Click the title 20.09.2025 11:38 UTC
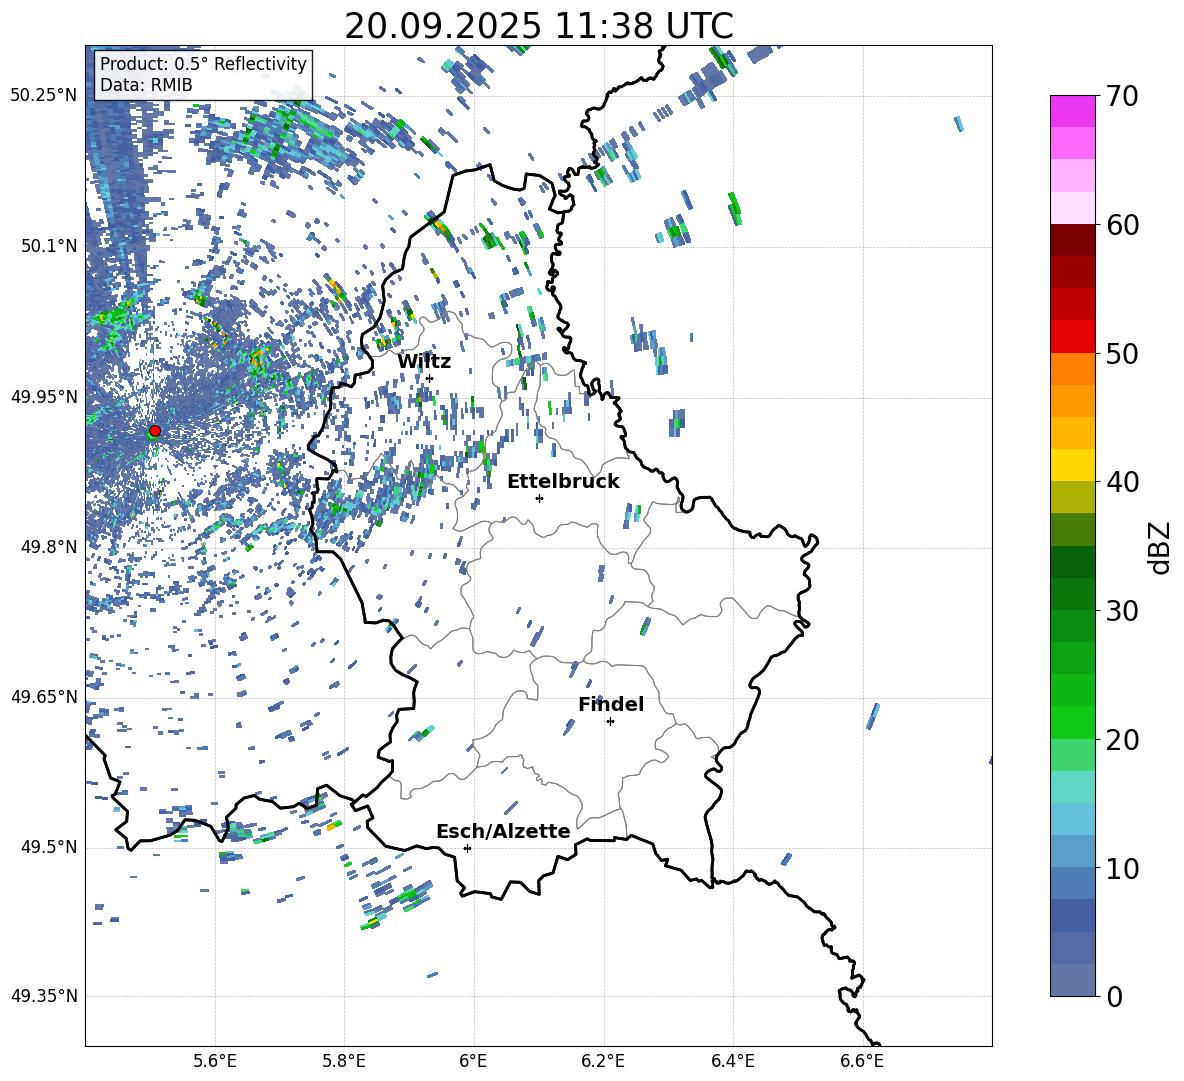 point(538,26)
